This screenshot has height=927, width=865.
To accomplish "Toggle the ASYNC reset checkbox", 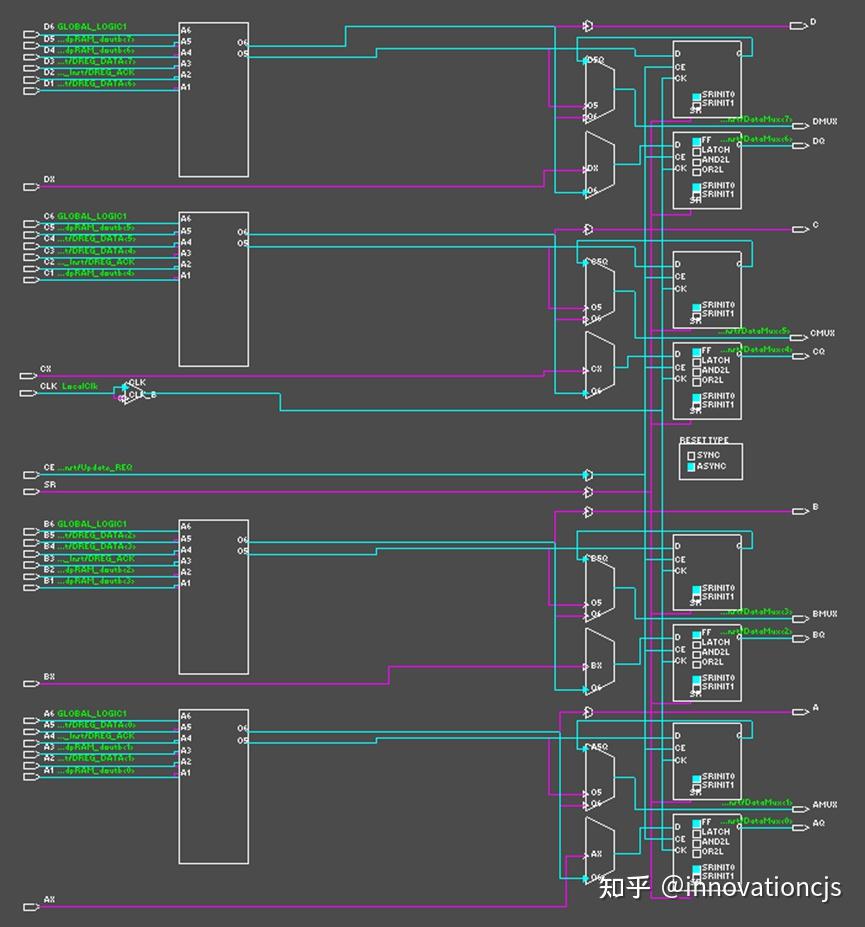I will (x=690, y=466).
